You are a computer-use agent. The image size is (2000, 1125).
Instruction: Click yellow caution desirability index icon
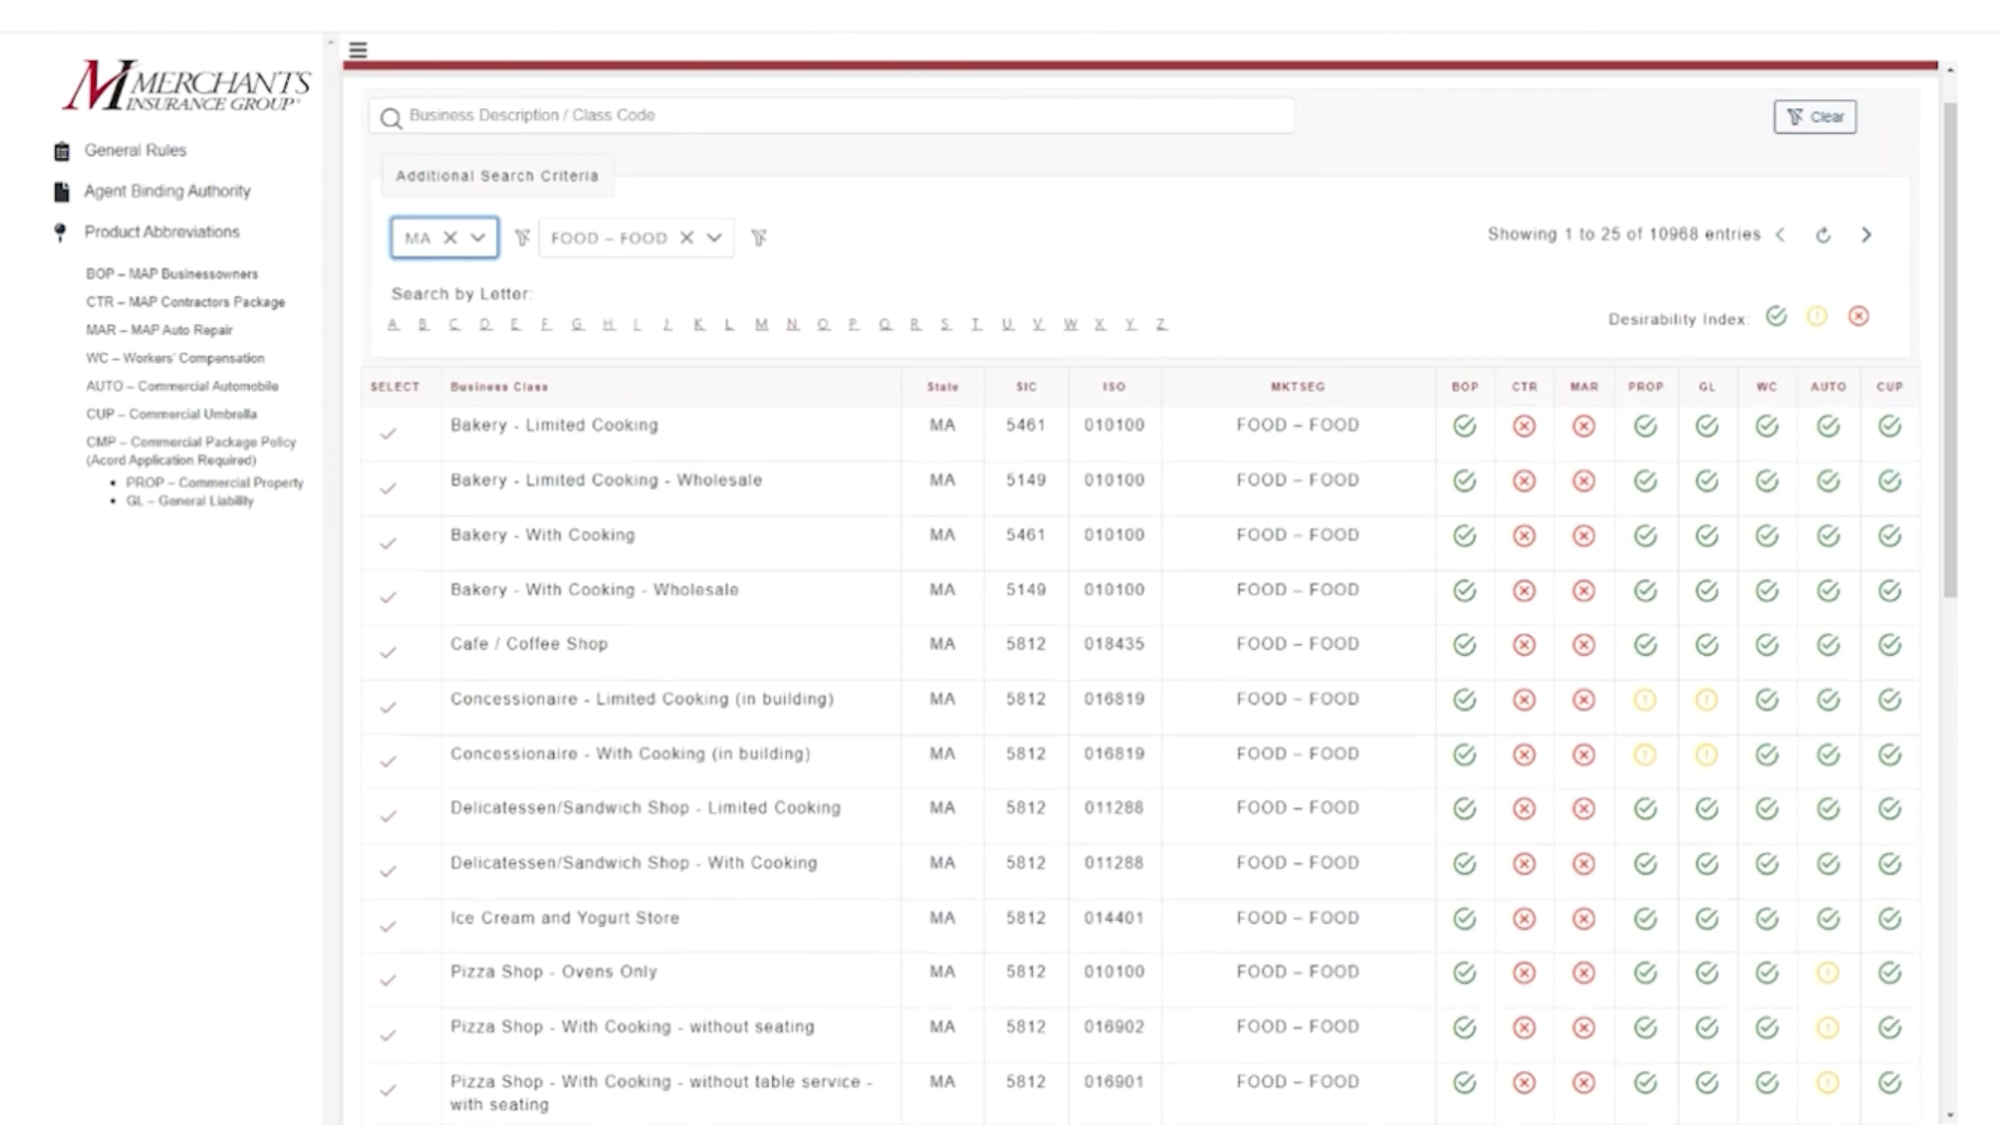(1817, 317)
